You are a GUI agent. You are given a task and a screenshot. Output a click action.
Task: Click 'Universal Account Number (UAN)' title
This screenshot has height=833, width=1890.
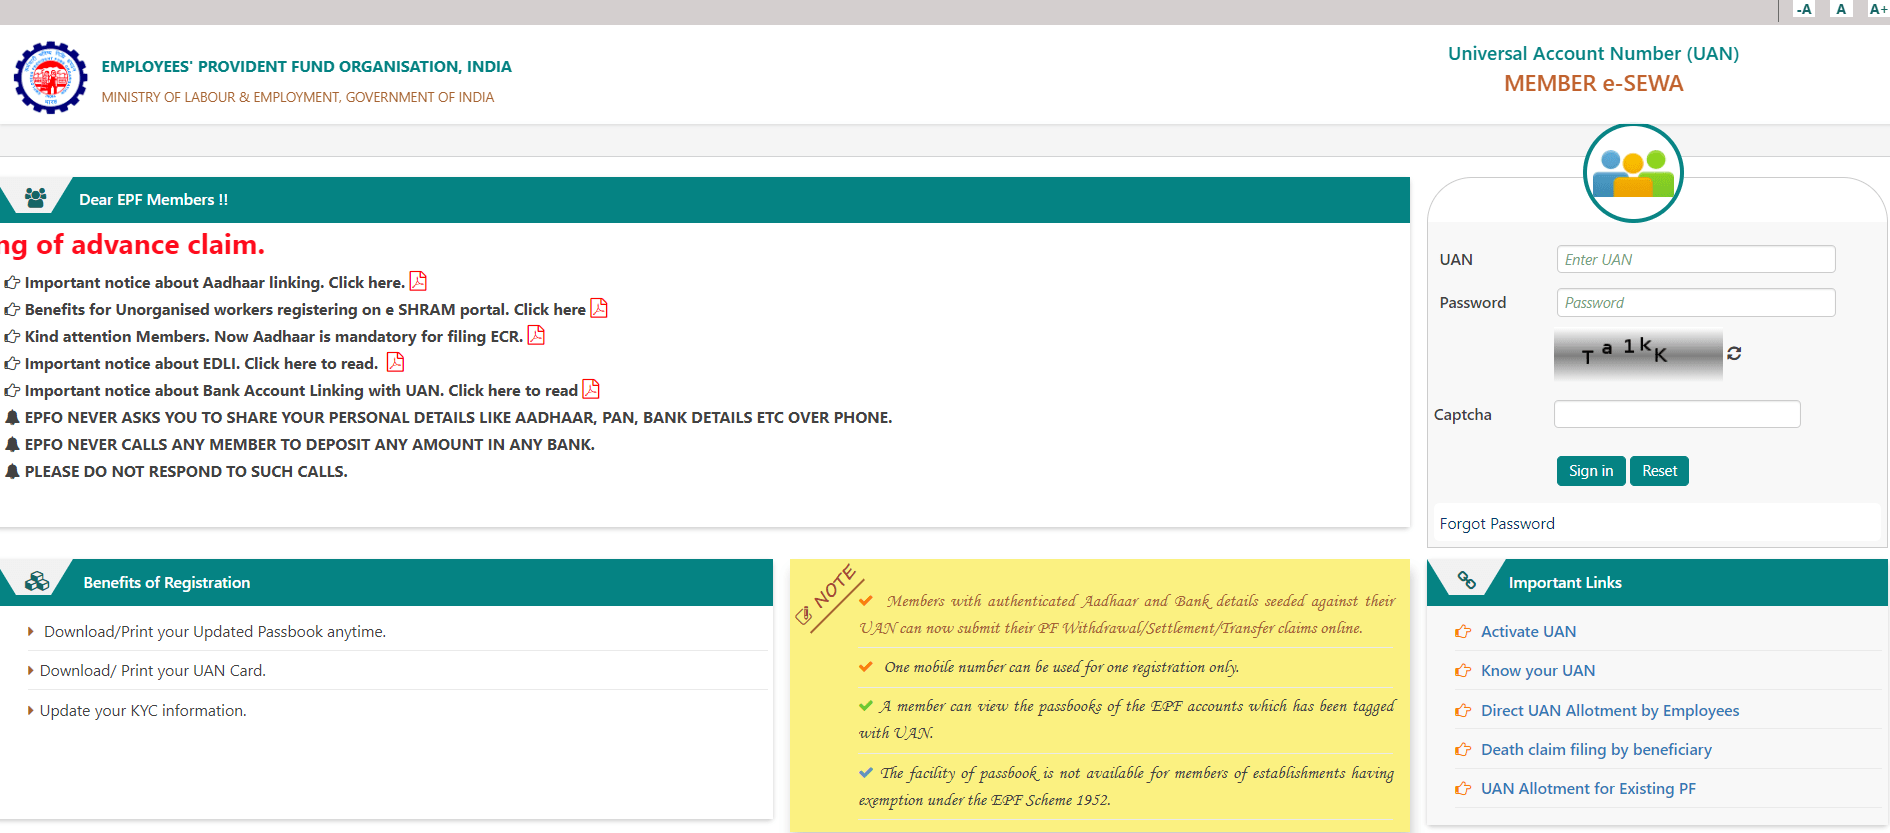[x=1593, y=54]
